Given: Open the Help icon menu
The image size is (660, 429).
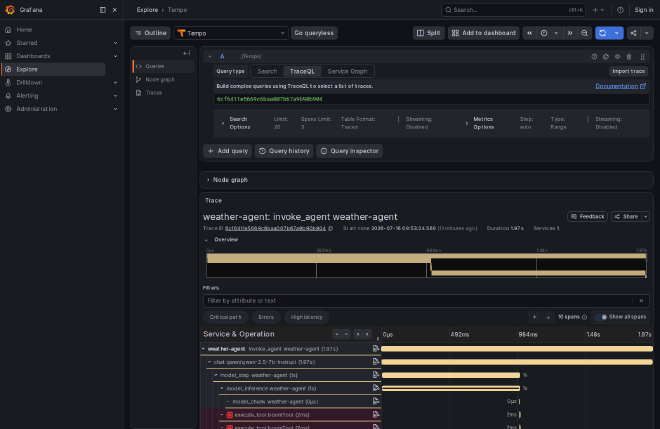Looking at the screenshot, I should [x=620, y=10].
